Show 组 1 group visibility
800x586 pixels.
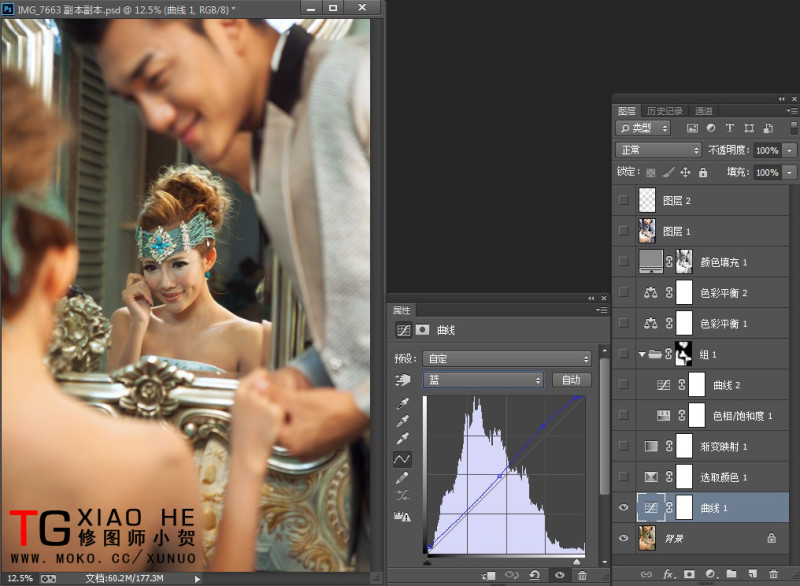(x=623, y=353)
